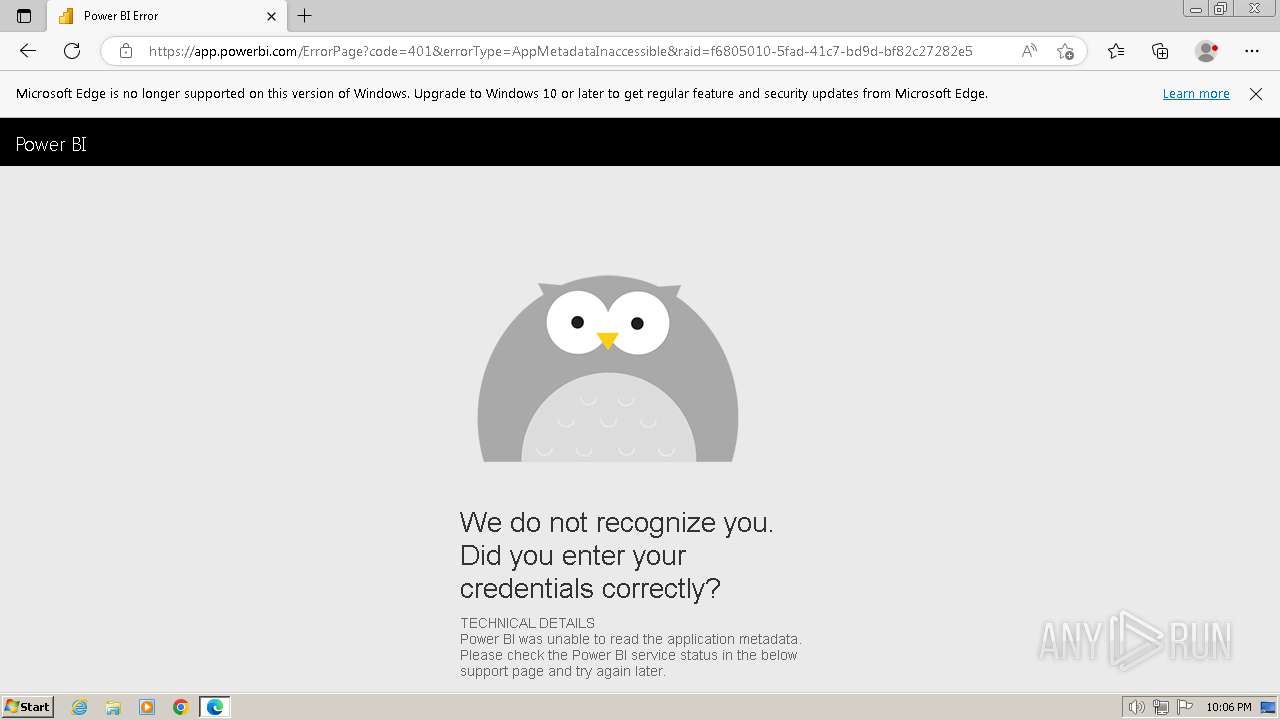The width and height of the screenshot is (1280, 720).
Task: Open the volume speaker tray icon
Action: tap(1136, 707)
